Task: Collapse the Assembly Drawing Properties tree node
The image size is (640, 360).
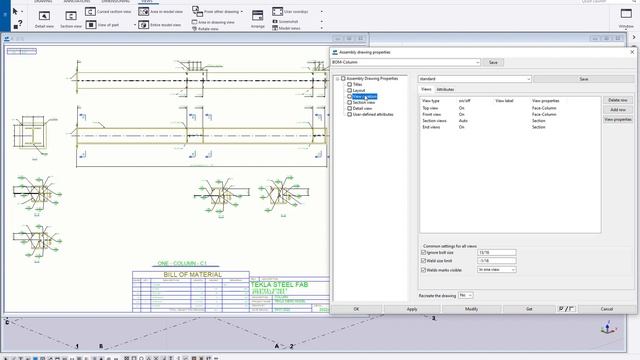Action: pyautogui.click(x=338, y=79)
